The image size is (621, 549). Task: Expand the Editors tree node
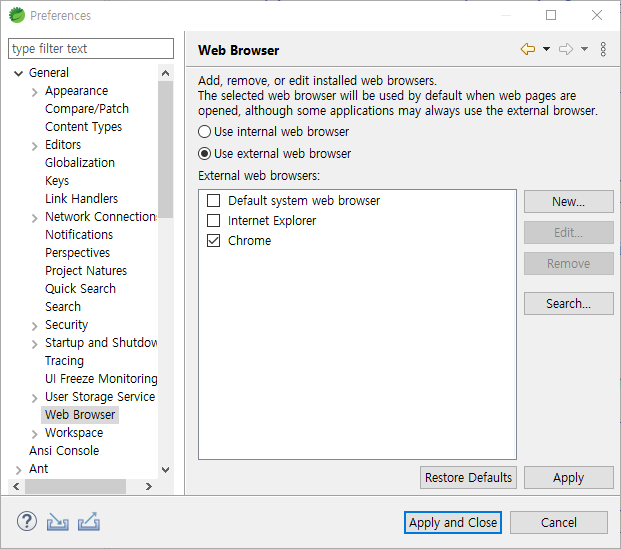point(34,146)
